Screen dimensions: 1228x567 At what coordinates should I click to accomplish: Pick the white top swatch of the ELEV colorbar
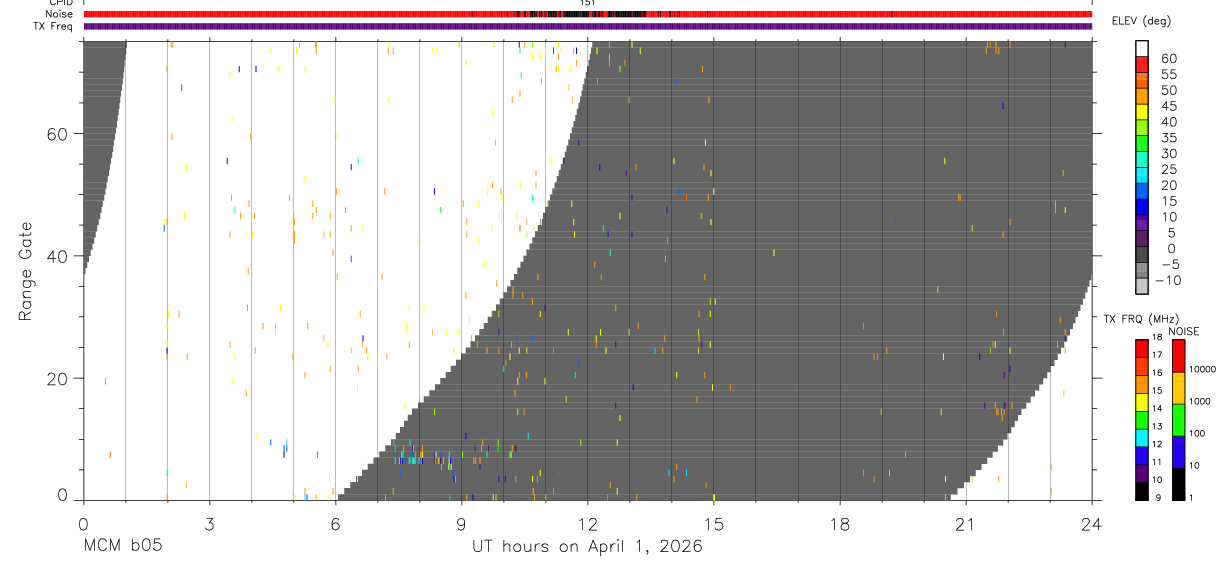pyautogui.click(x=1142, y=49)
